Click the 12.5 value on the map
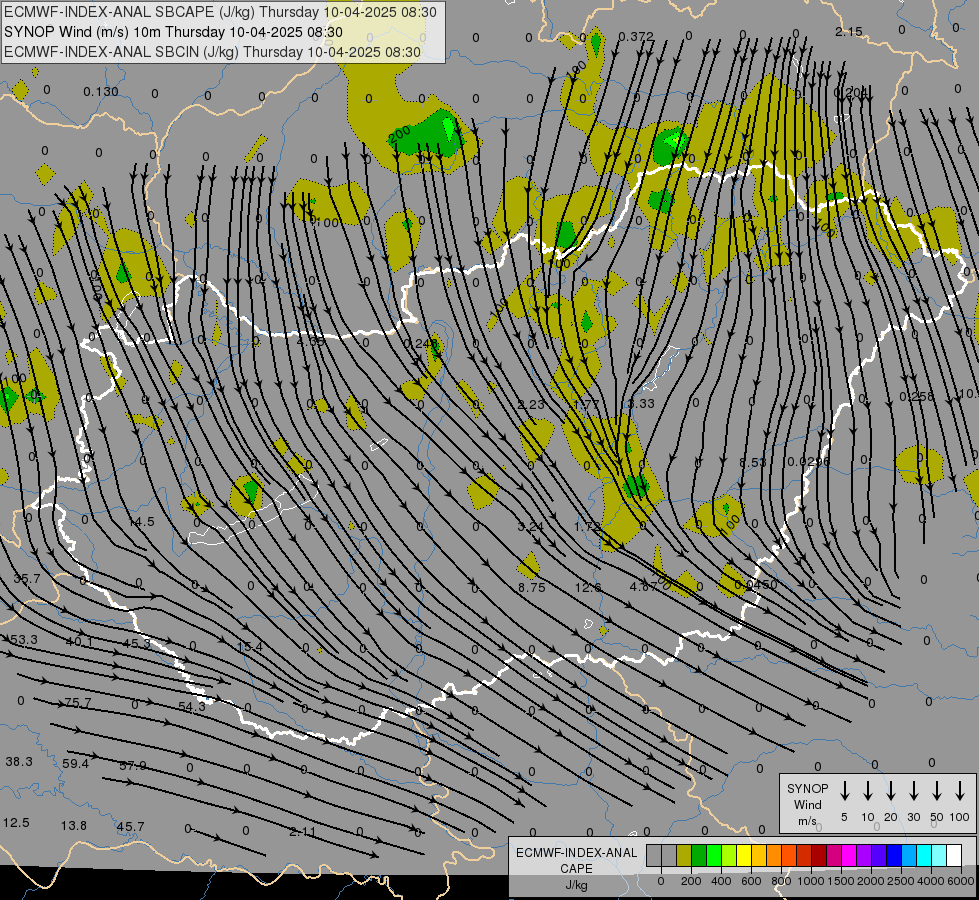The height and width of the screenshot is (900, 979). (x=16, y=823)
